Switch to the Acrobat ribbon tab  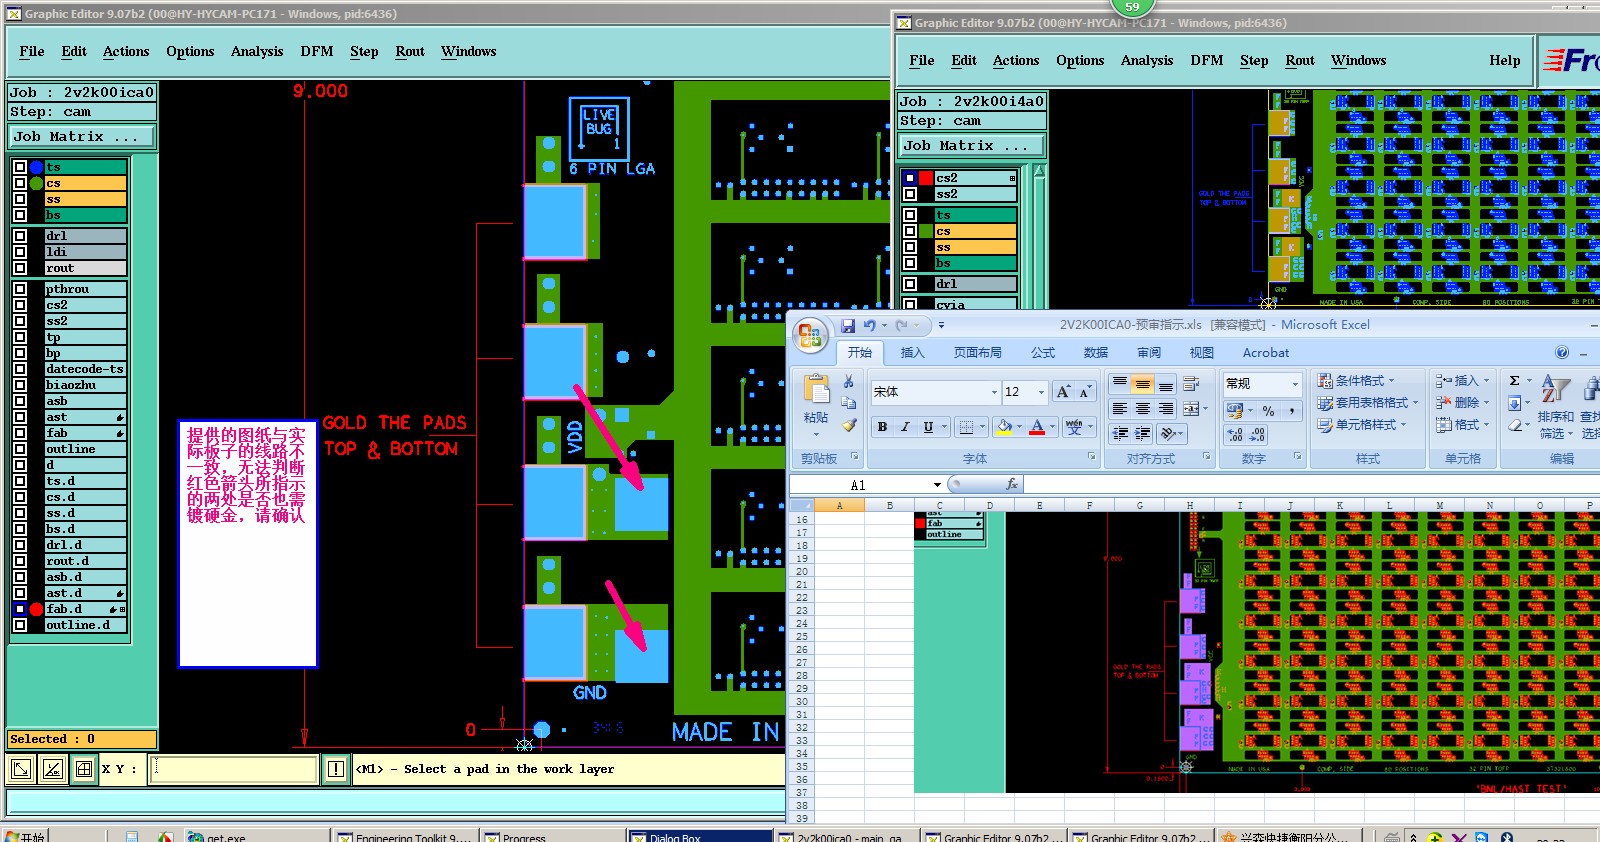pyautogui.click(x=1266, y=353)
